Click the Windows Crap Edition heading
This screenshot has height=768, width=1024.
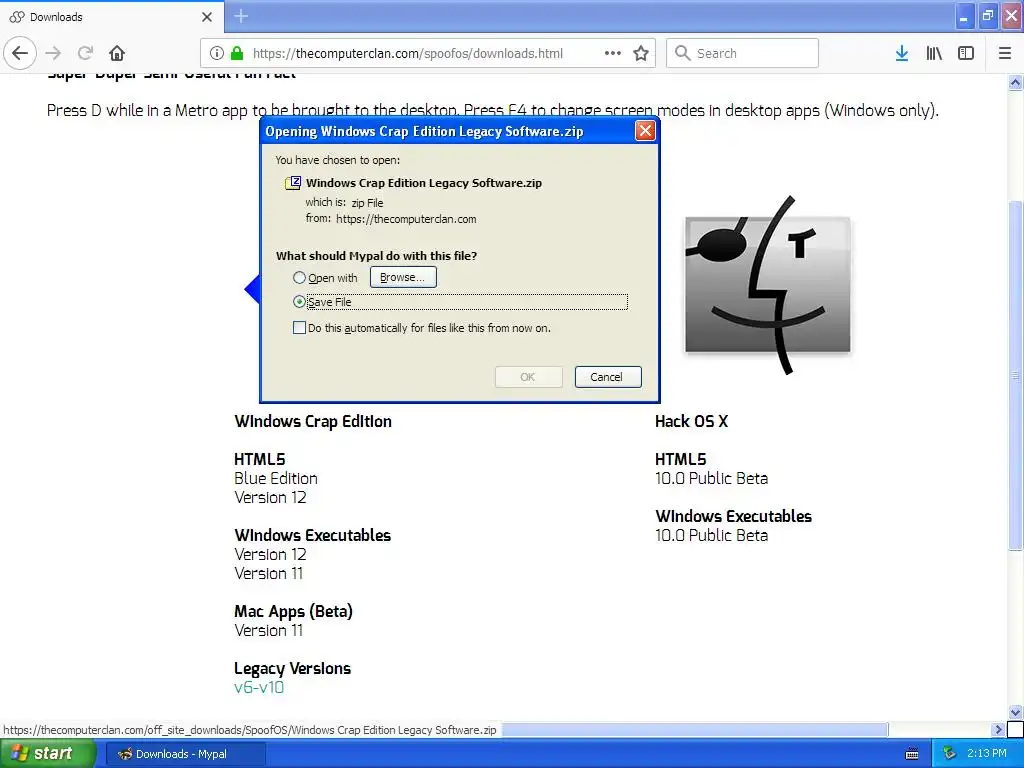(313, 421)
